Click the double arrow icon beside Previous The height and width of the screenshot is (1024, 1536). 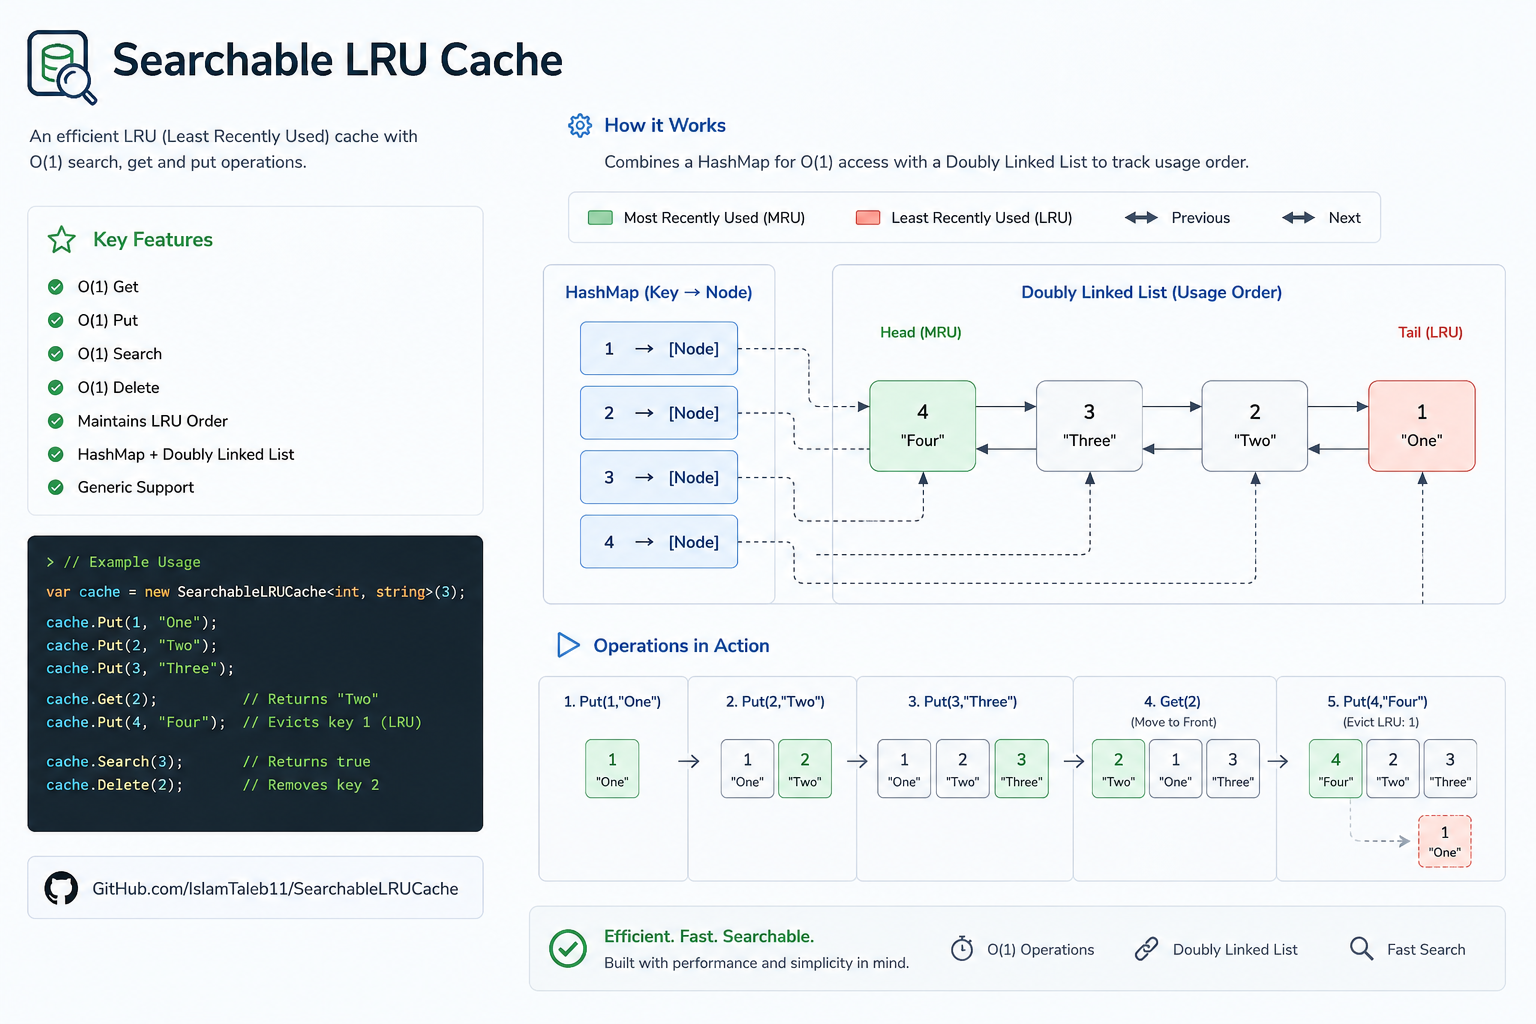tap(1141, 217)
